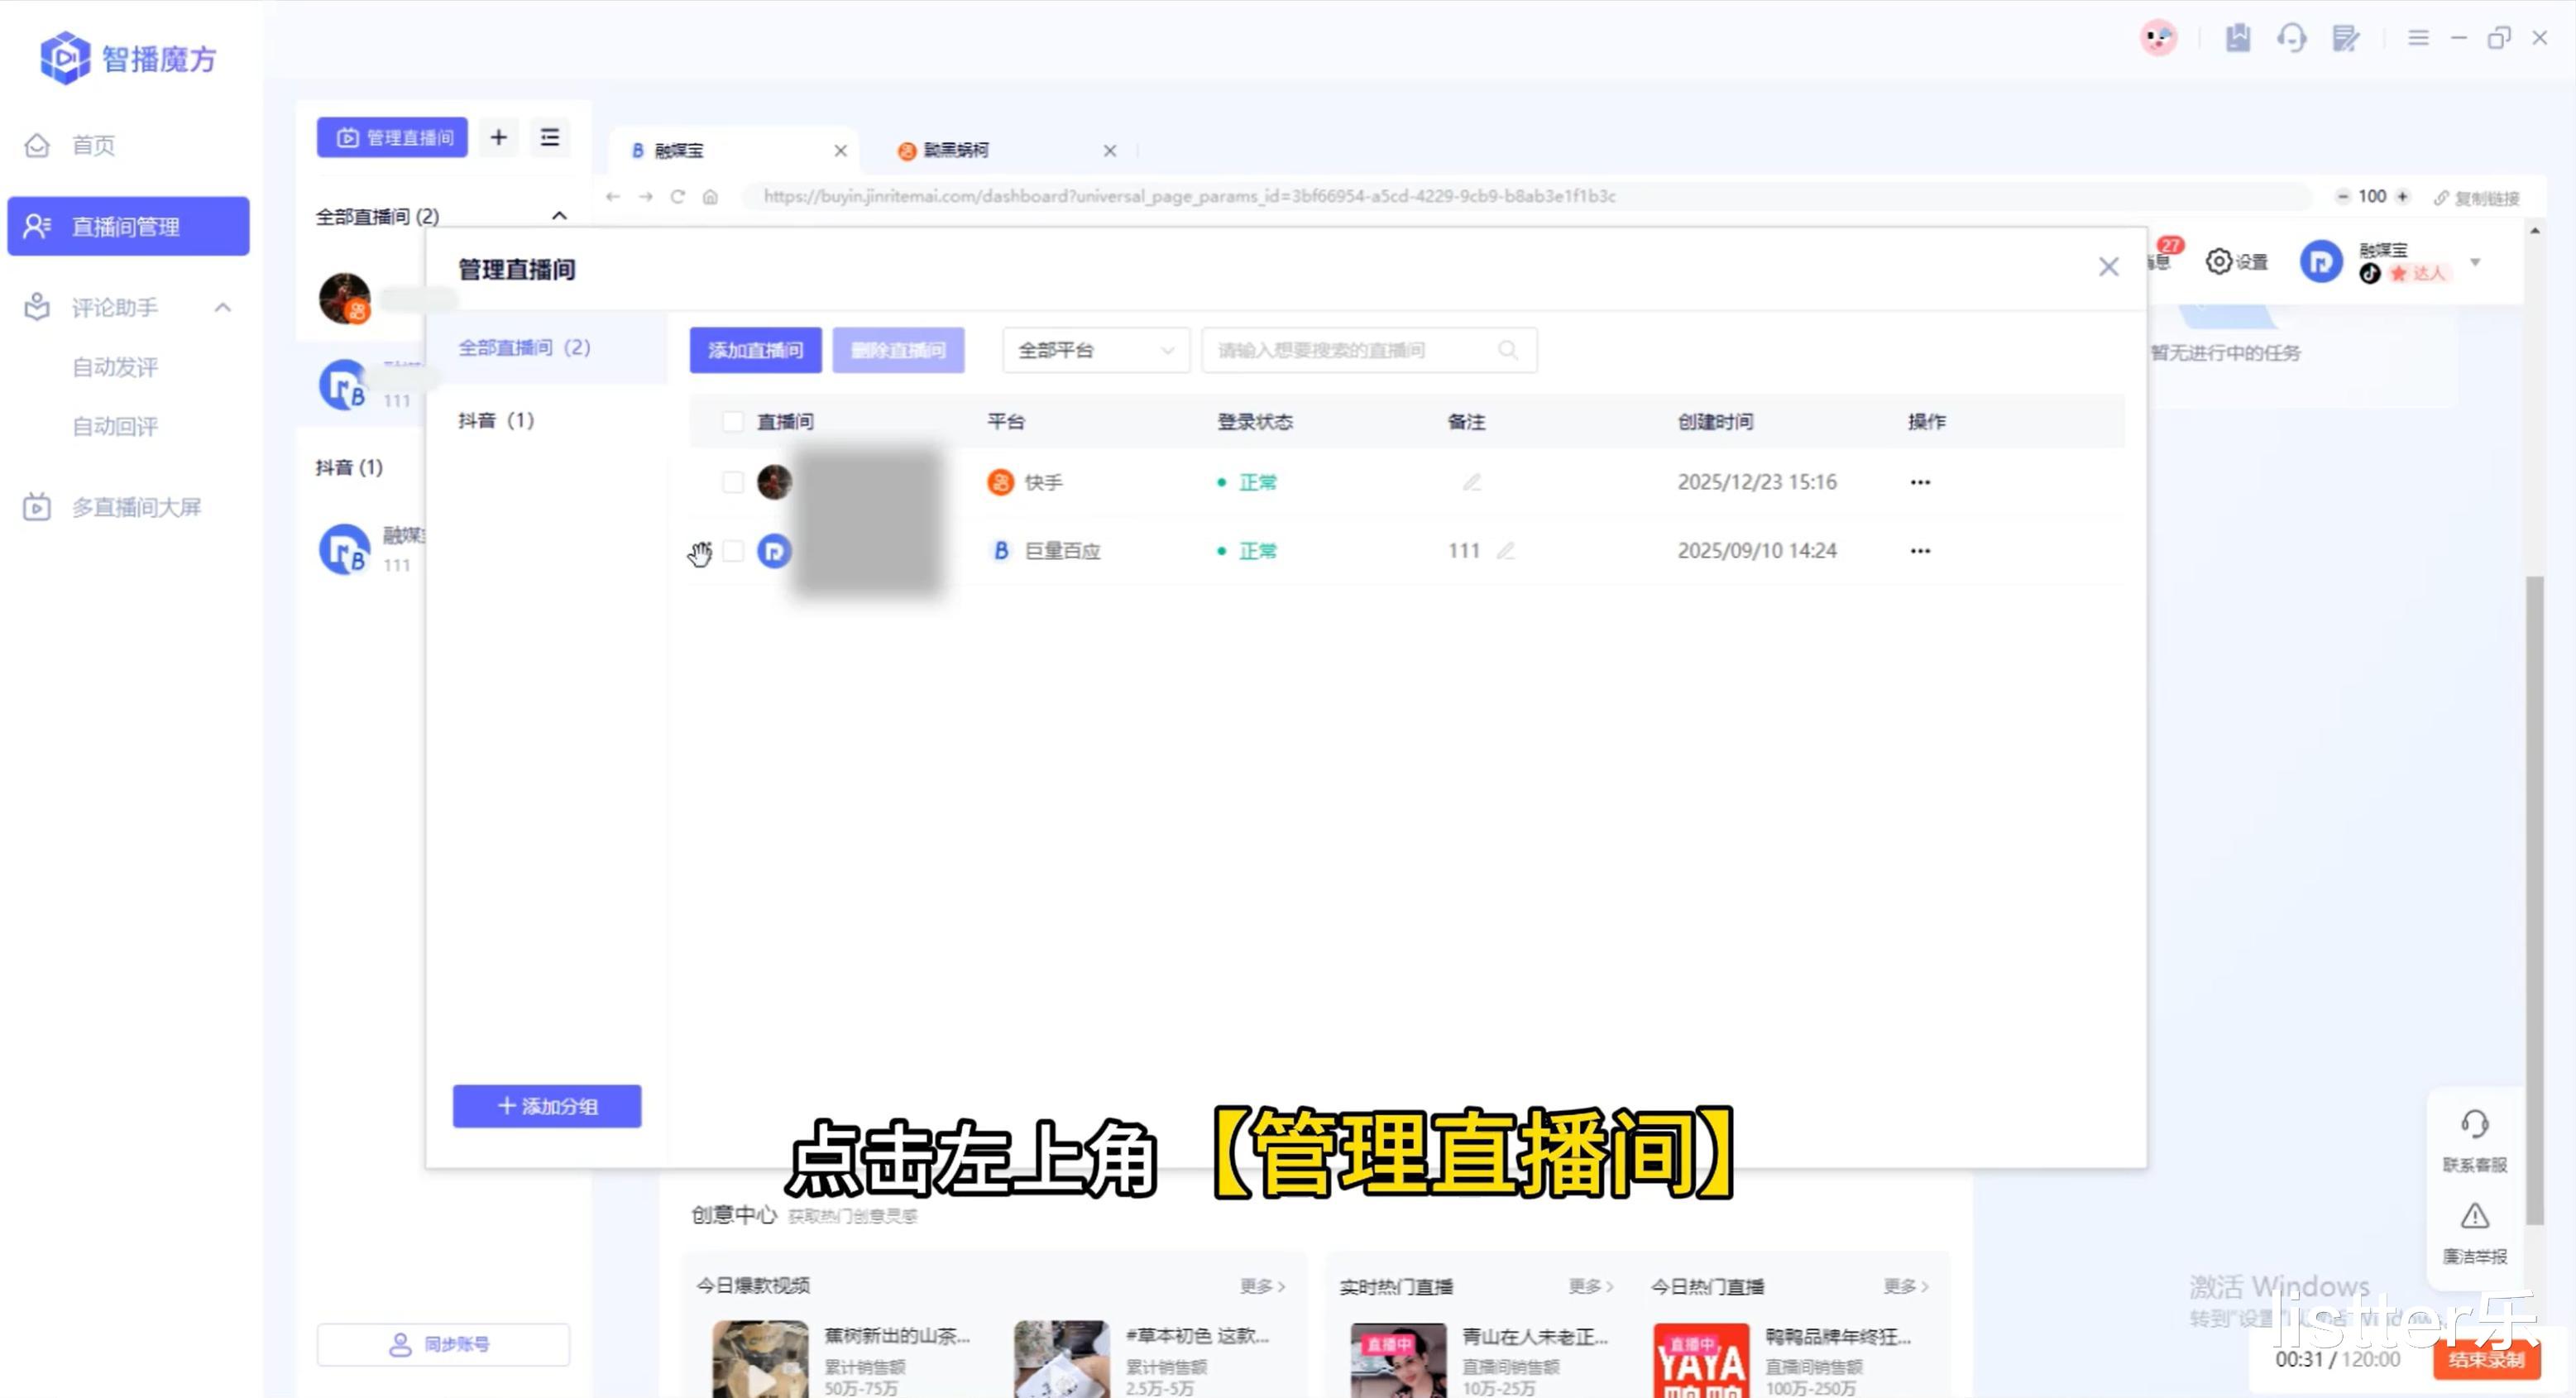
Task: Select the 抖音 (1) group in dialog
Action: pos(496,420)
